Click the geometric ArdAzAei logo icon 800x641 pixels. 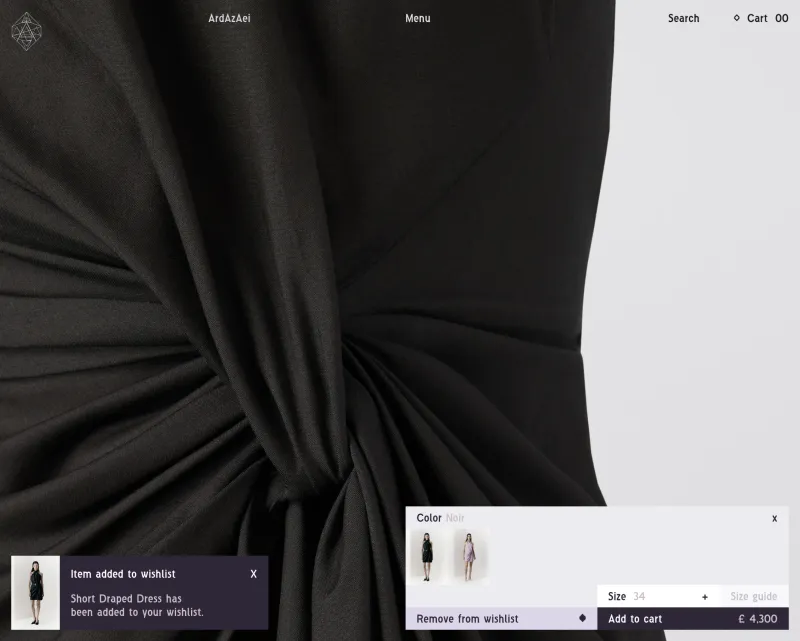pos(27,32)
